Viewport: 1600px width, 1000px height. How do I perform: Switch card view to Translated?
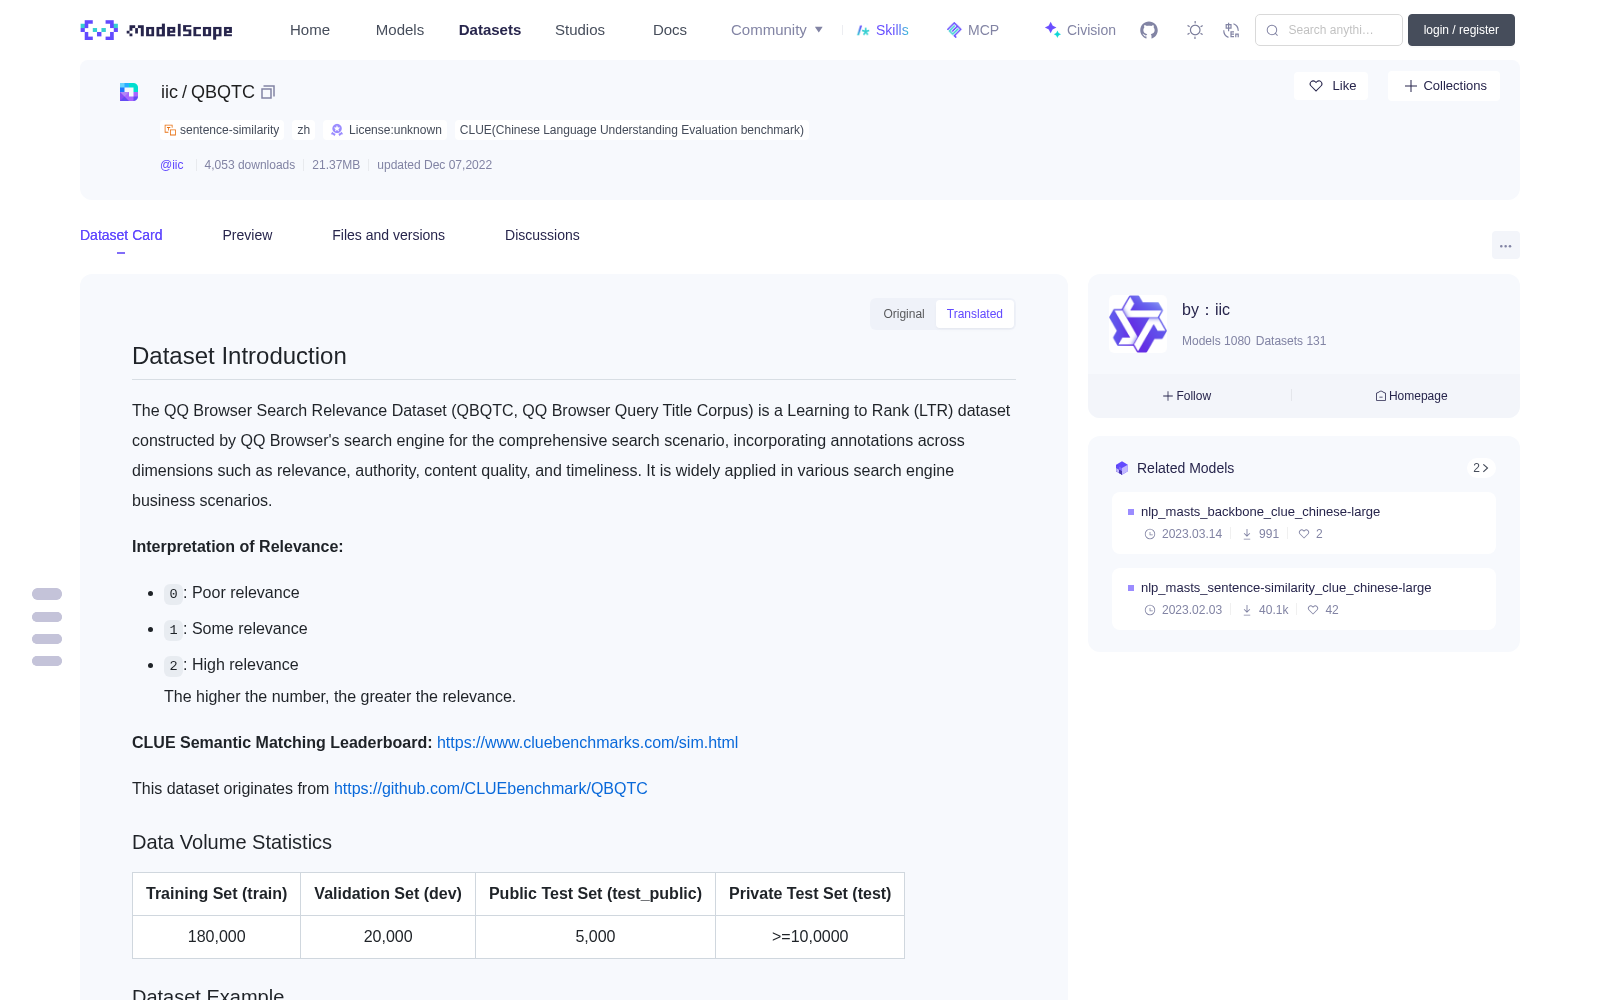[975, 314]
